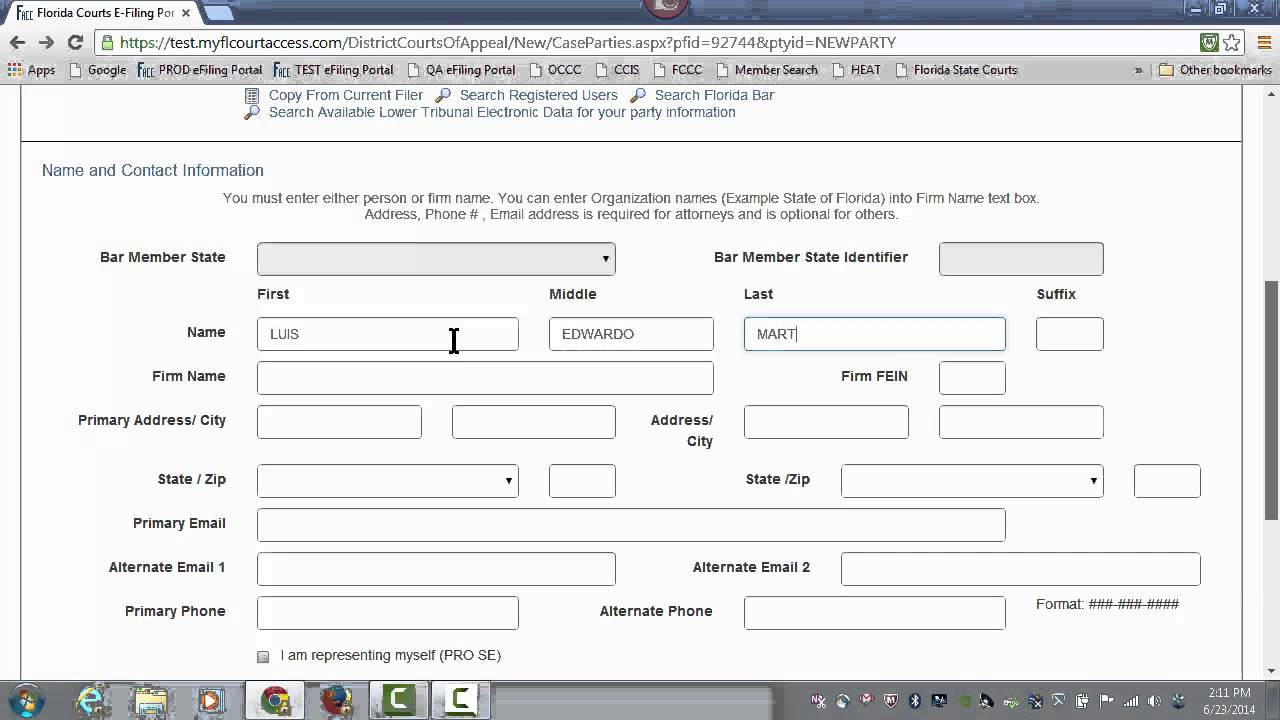The width and height of the screenshot is (1280, 720).
Task: Go back with the browser back arrow
Action: pyautogui.click(x=17, y=42)
